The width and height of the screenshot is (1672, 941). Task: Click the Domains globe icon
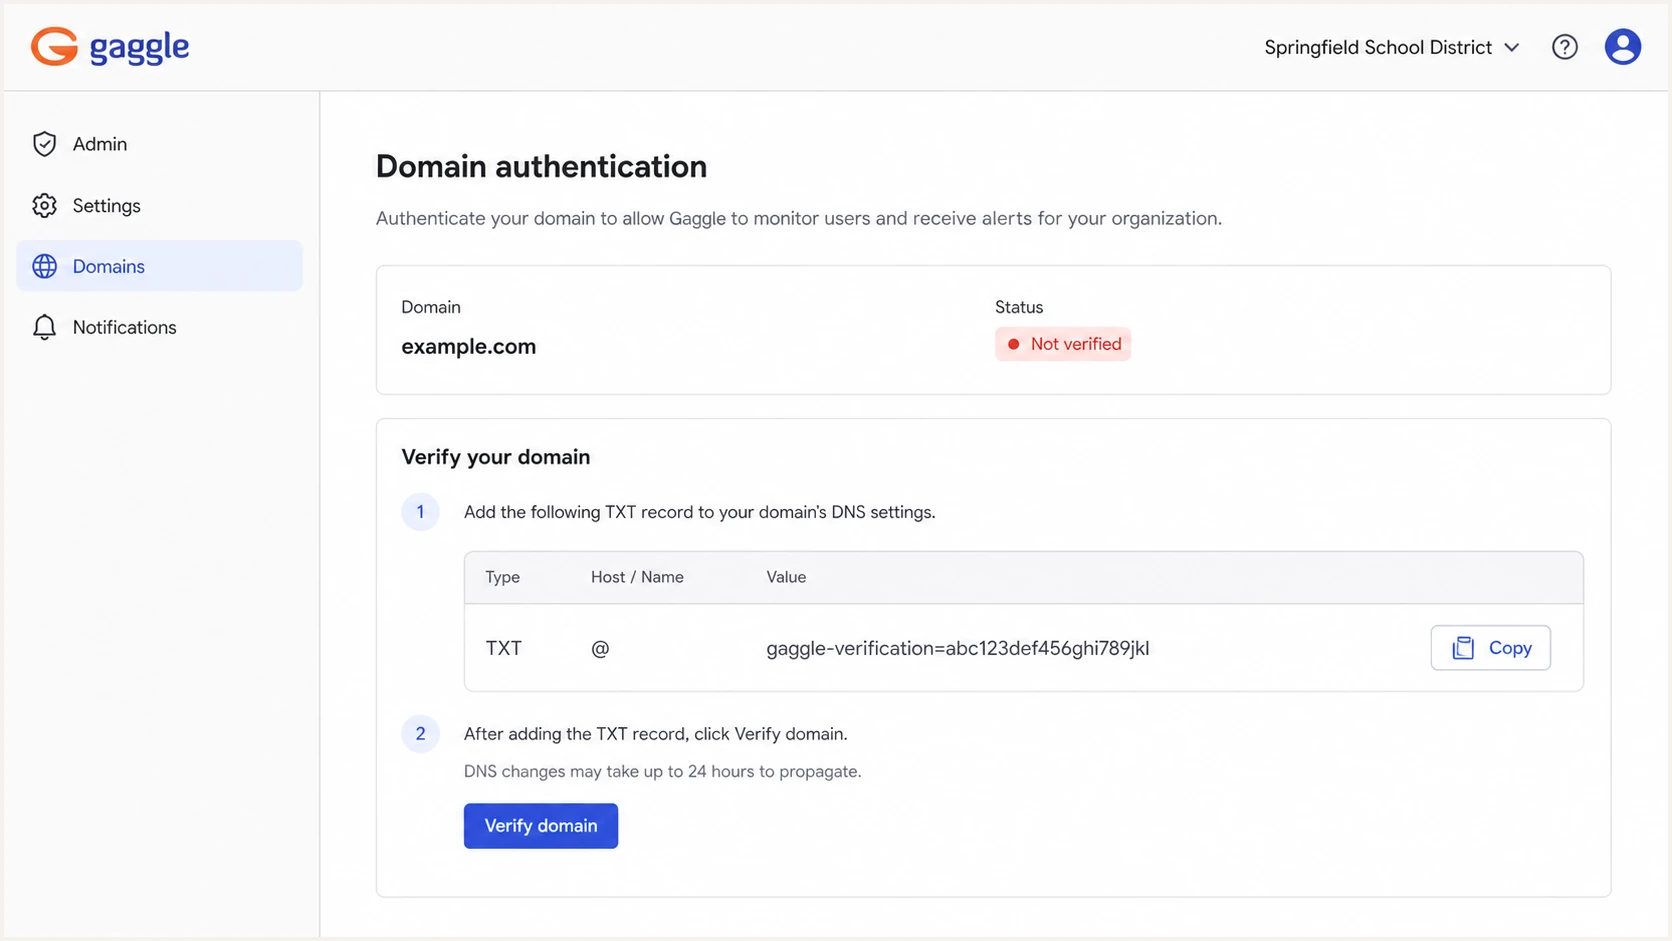pos(44,266)
